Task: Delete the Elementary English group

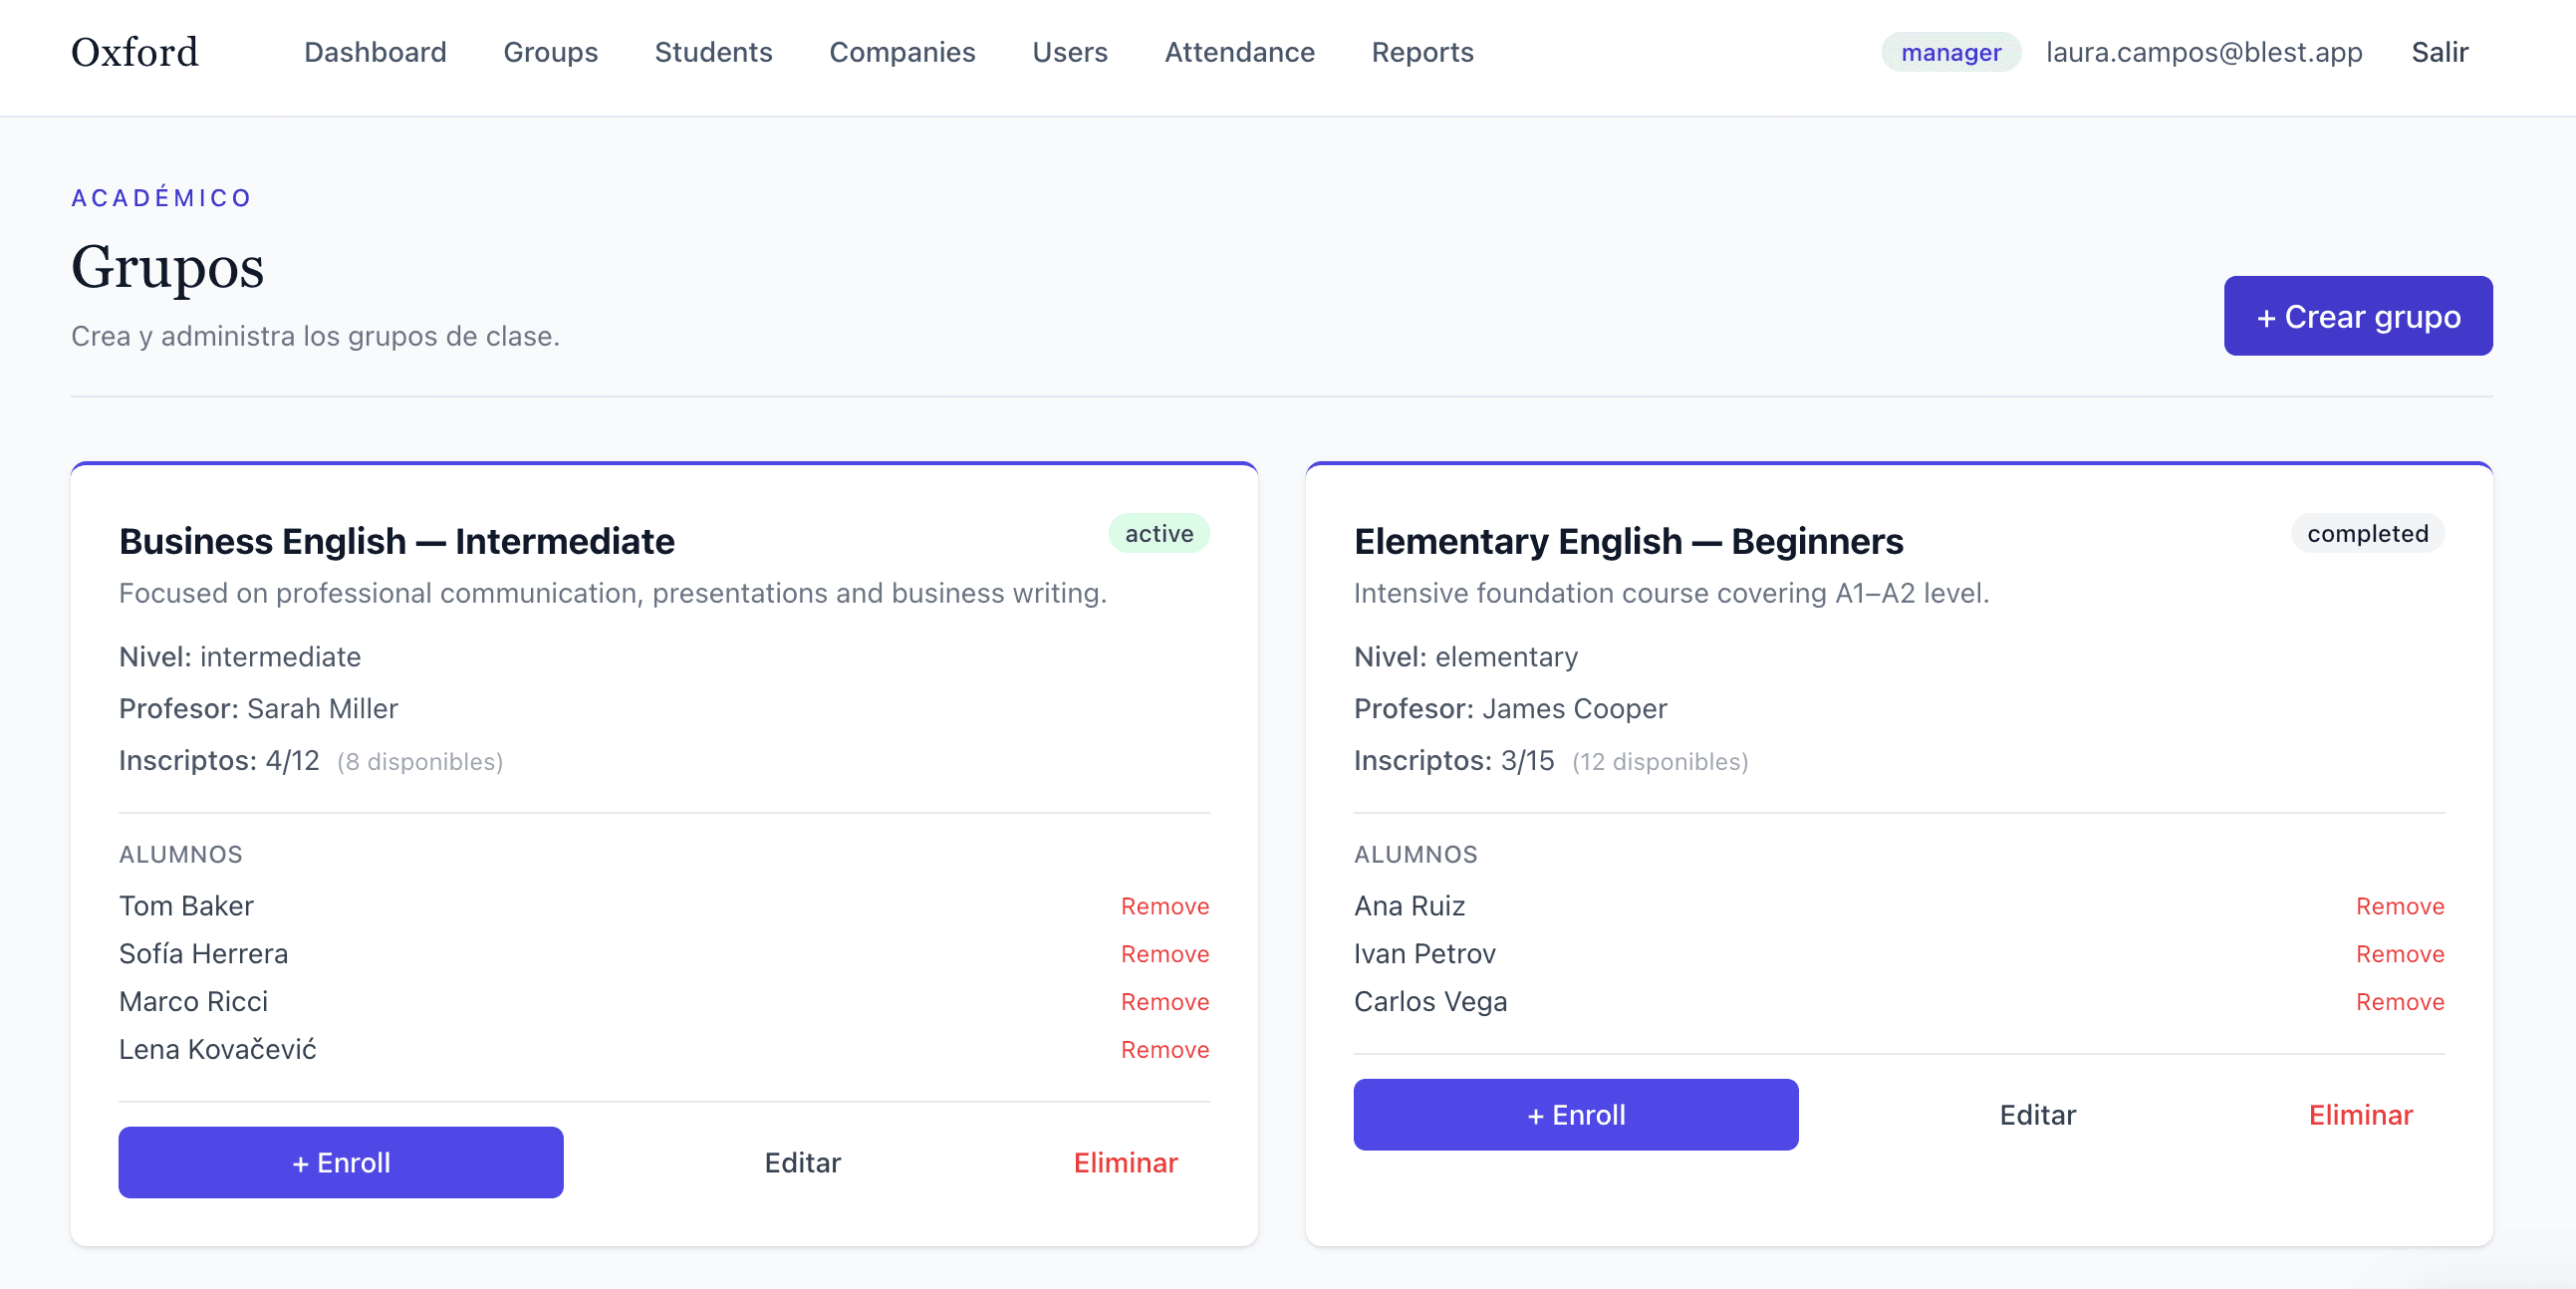Action: click(x=2360, y=1114)
